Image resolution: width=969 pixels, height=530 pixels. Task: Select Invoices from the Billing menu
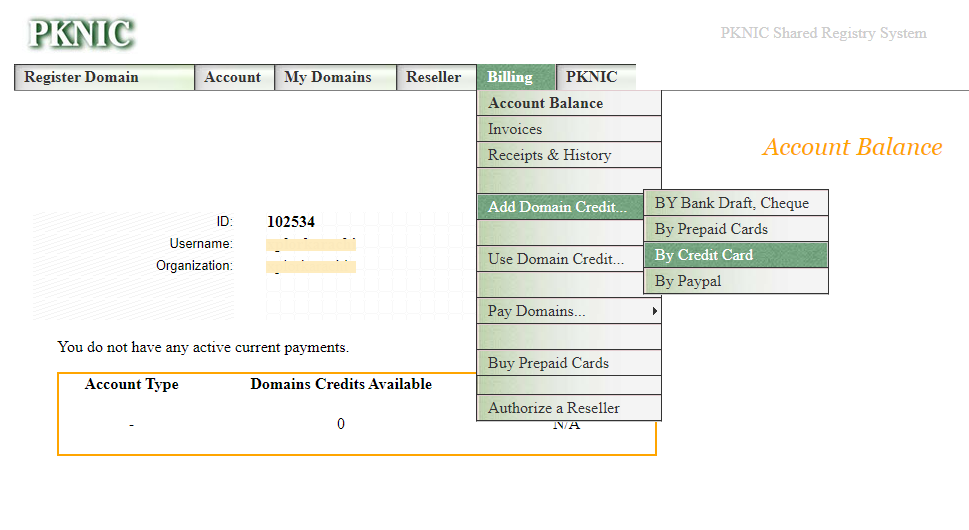(569, 129)
